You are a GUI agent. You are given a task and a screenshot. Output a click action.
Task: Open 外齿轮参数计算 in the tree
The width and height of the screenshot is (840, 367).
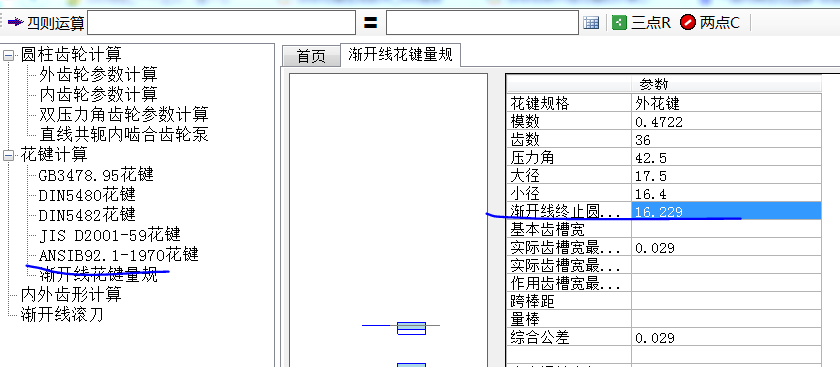(98, 74)
